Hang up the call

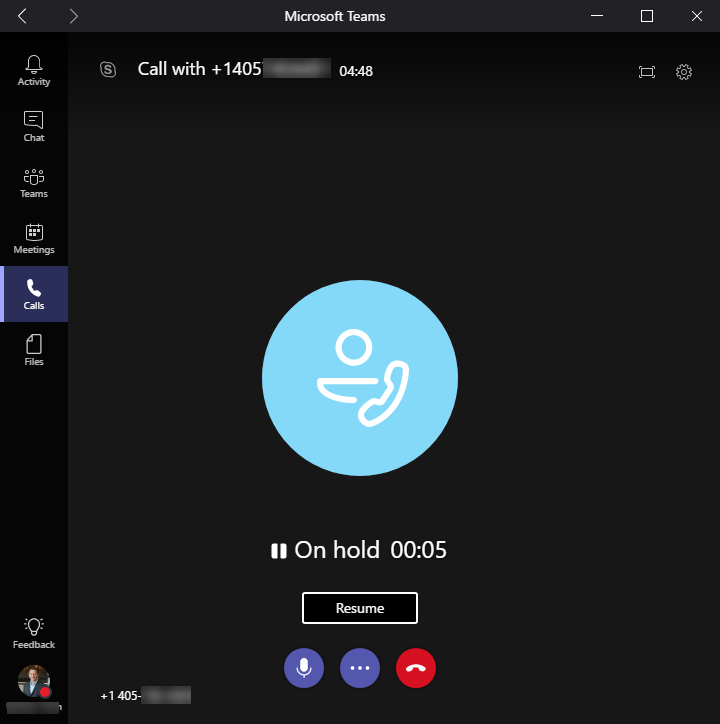coord(416,668)
